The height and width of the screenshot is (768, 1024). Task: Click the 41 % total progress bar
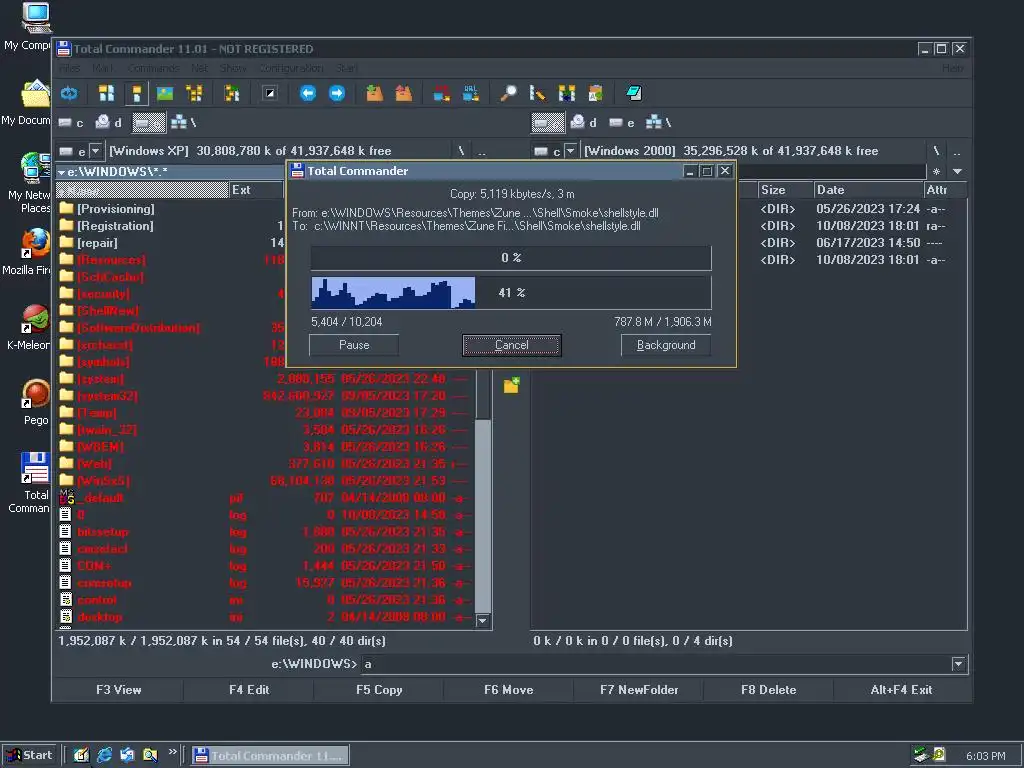pos(511,293)
